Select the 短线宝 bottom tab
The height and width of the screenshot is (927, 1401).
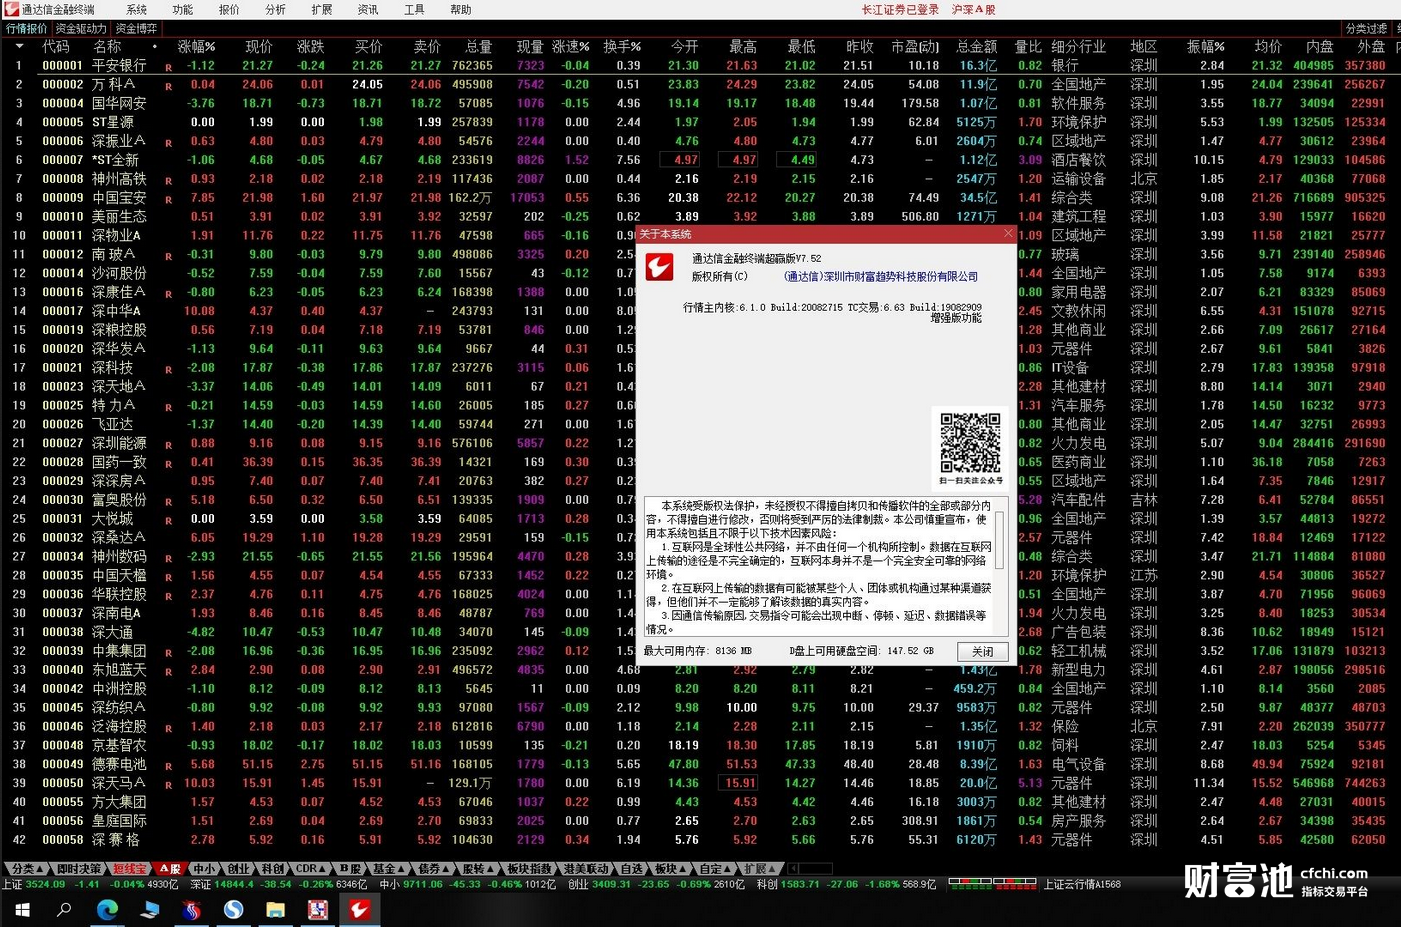[129, 869]
